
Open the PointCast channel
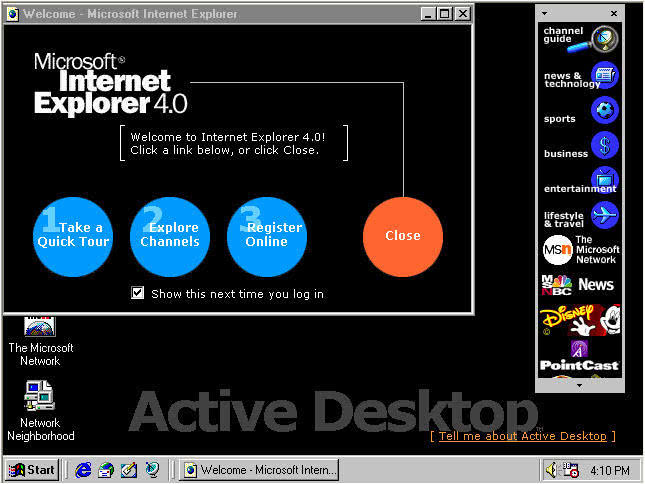pyautogui.click(x=581, y=355)
